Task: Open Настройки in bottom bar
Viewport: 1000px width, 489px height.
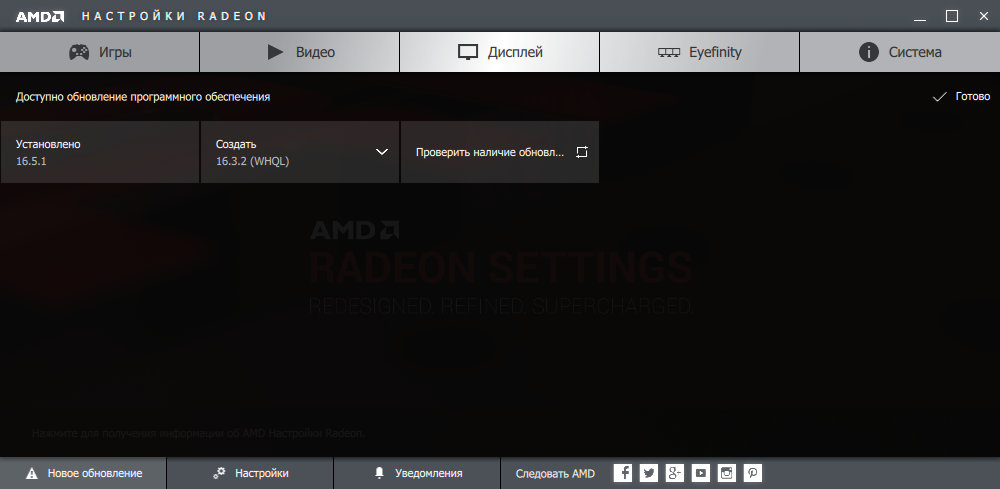Action: click(x=250, y=473)
